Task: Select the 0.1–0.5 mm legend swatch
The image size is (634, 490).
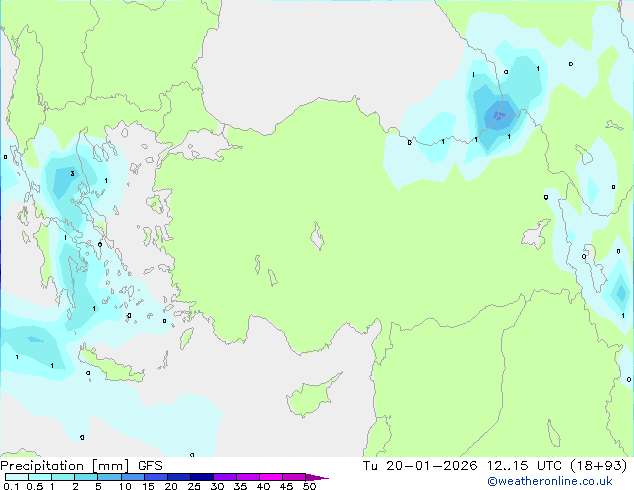Action: 17,477
